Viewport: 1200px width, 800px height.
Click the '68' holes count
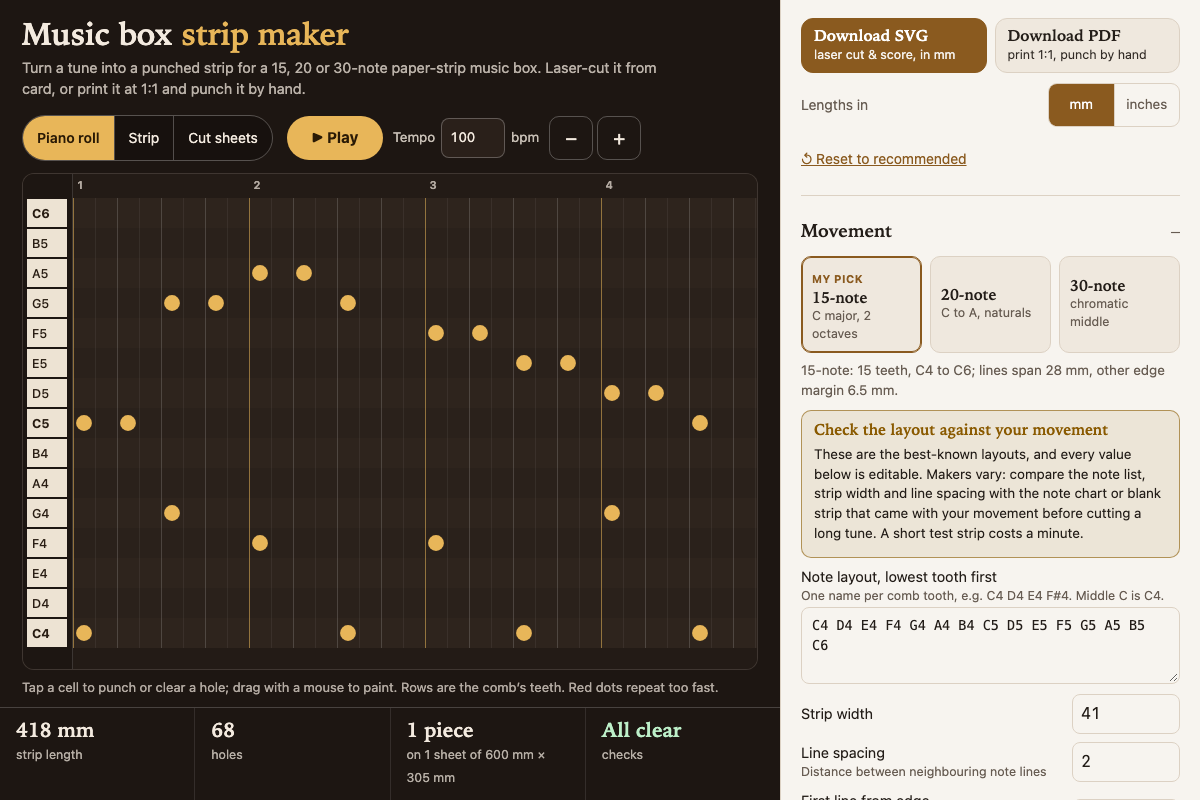click(x=223, y=730)
